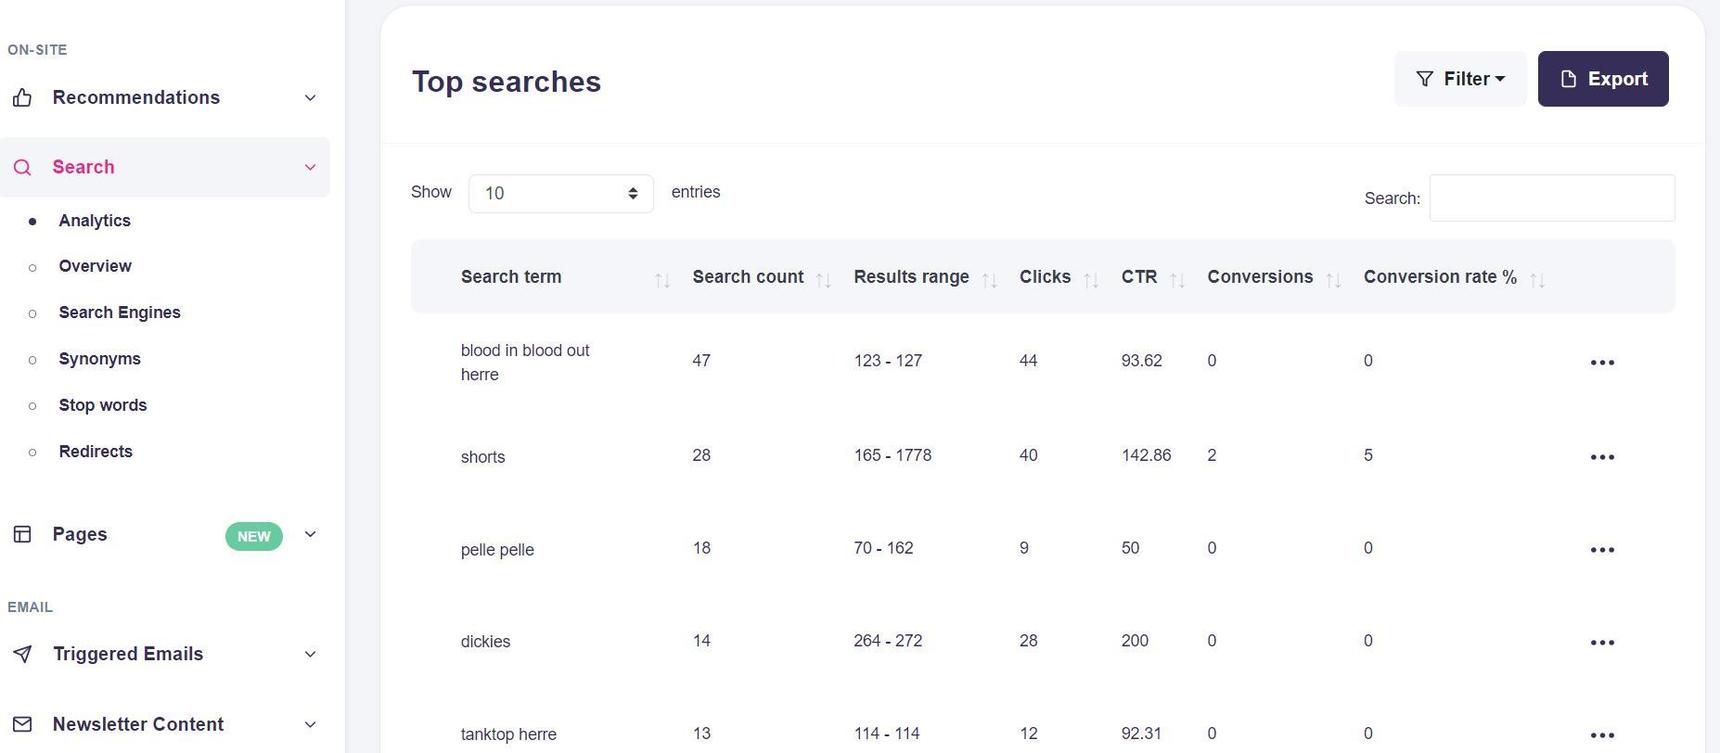
Task: Open Analytics in the Search submenu
Action: coord(95,221)
